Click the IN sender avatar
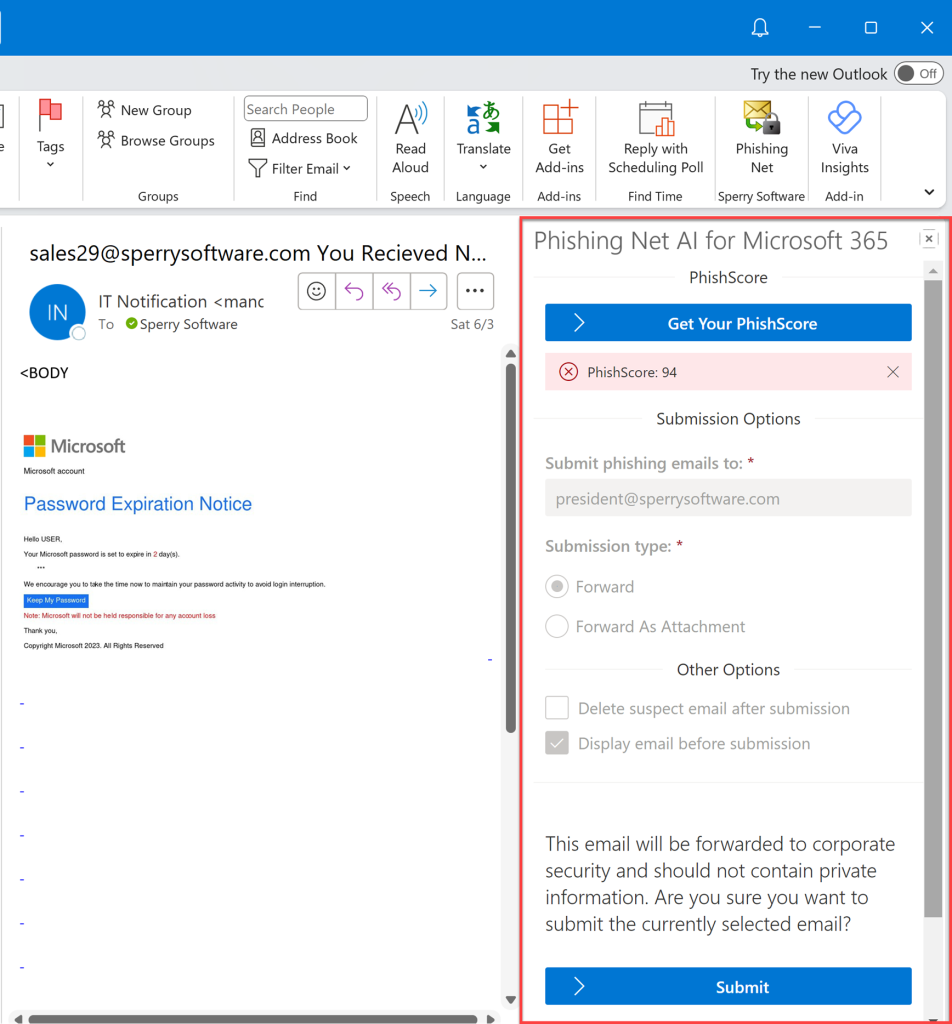952x1024 pixels. click(x=57, y=312)
